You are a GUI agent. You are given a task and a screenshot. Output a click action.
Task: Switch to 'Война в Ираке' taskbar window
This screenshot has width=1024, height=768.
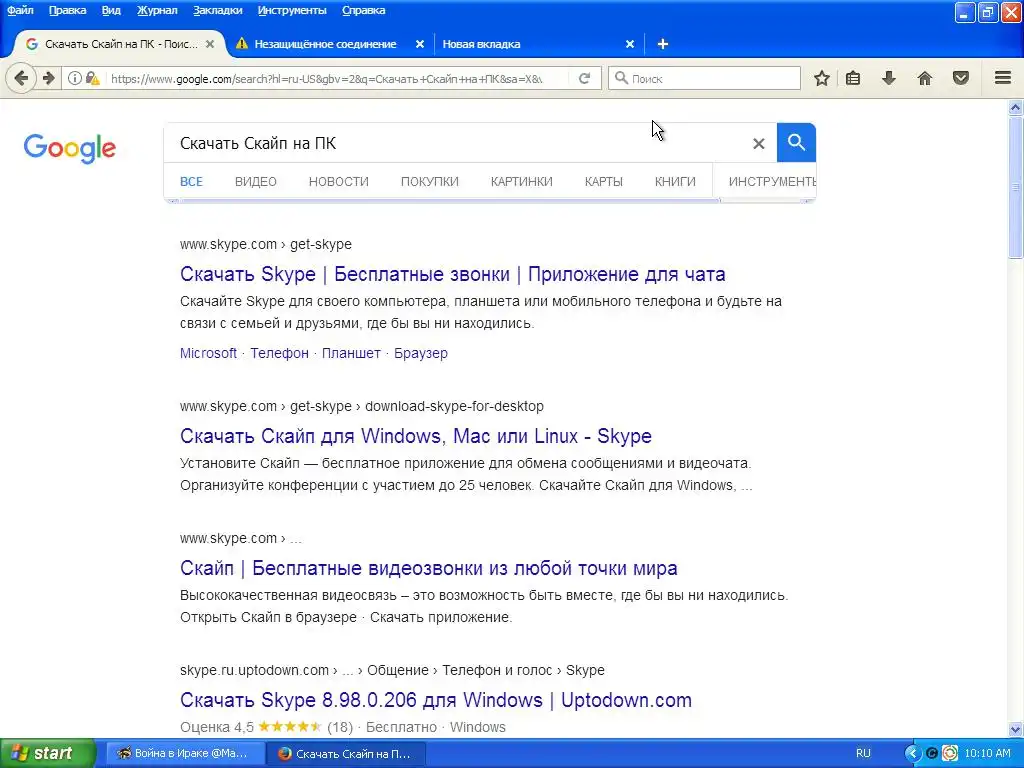[184, 753]
